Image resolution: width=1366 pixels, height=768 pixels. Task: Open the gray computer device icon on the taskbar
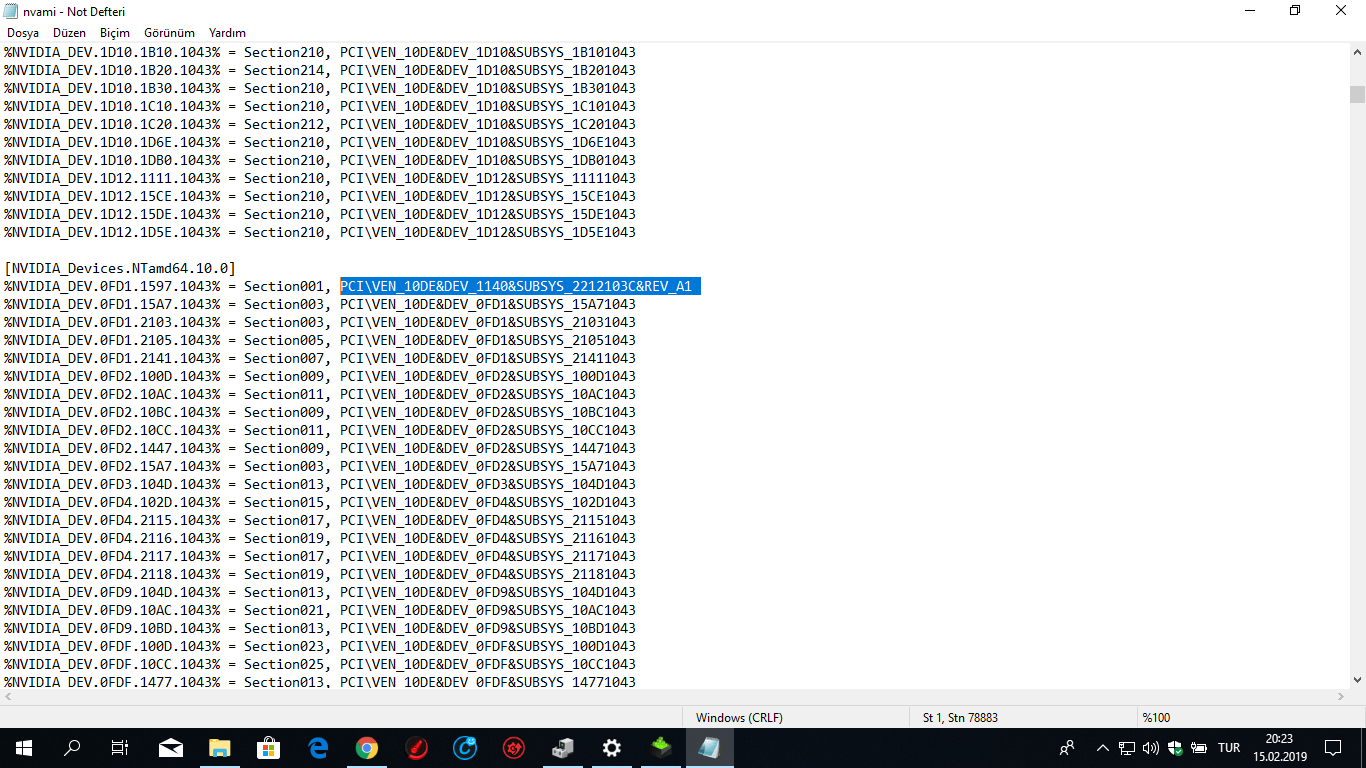click(563, 747)
